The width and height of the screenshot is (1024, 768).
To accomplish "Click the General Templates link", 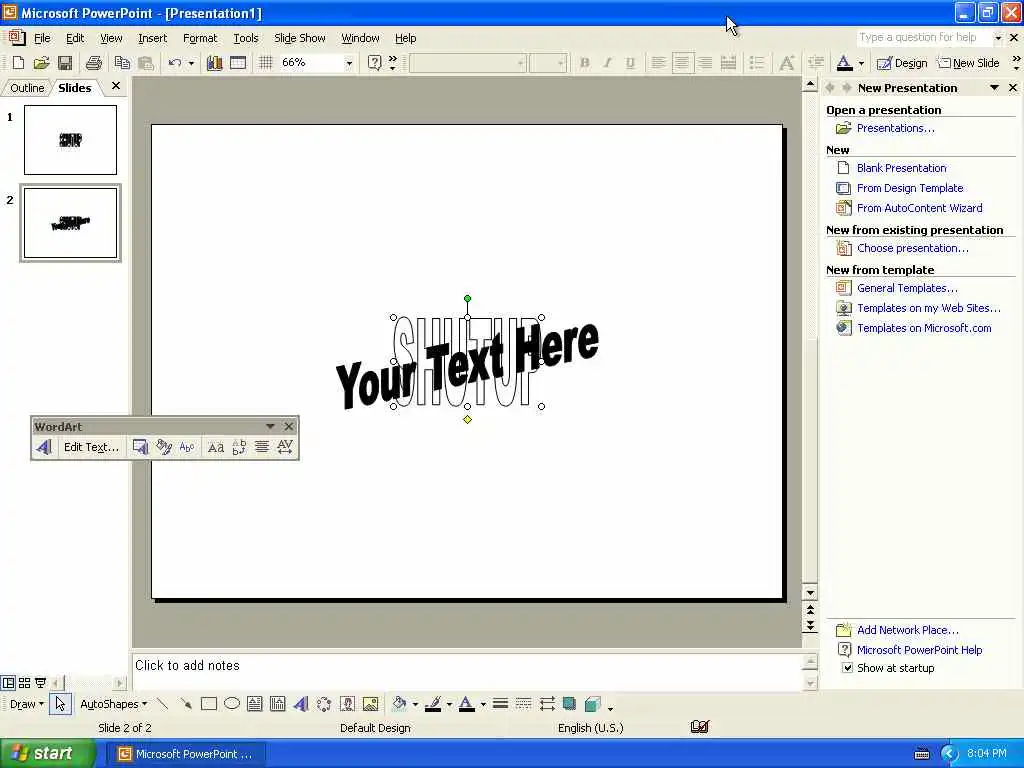I will point(907,288).
